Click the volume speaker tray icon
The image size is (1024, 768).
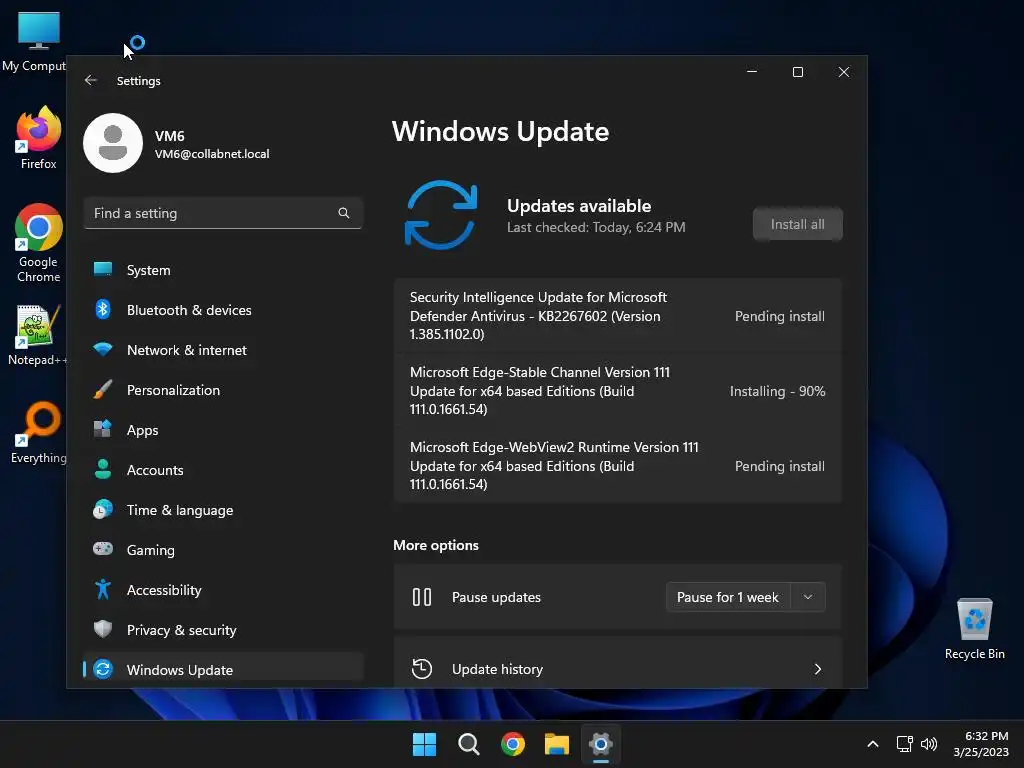click(x=929, y=744)
